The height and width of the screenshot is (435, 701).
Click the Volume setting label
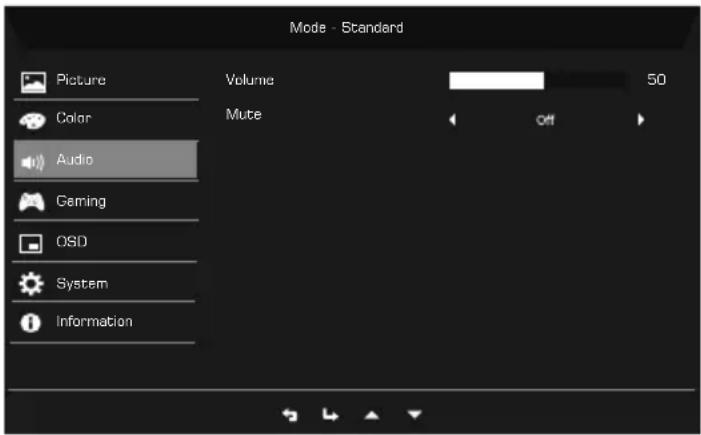click(250, 80)
